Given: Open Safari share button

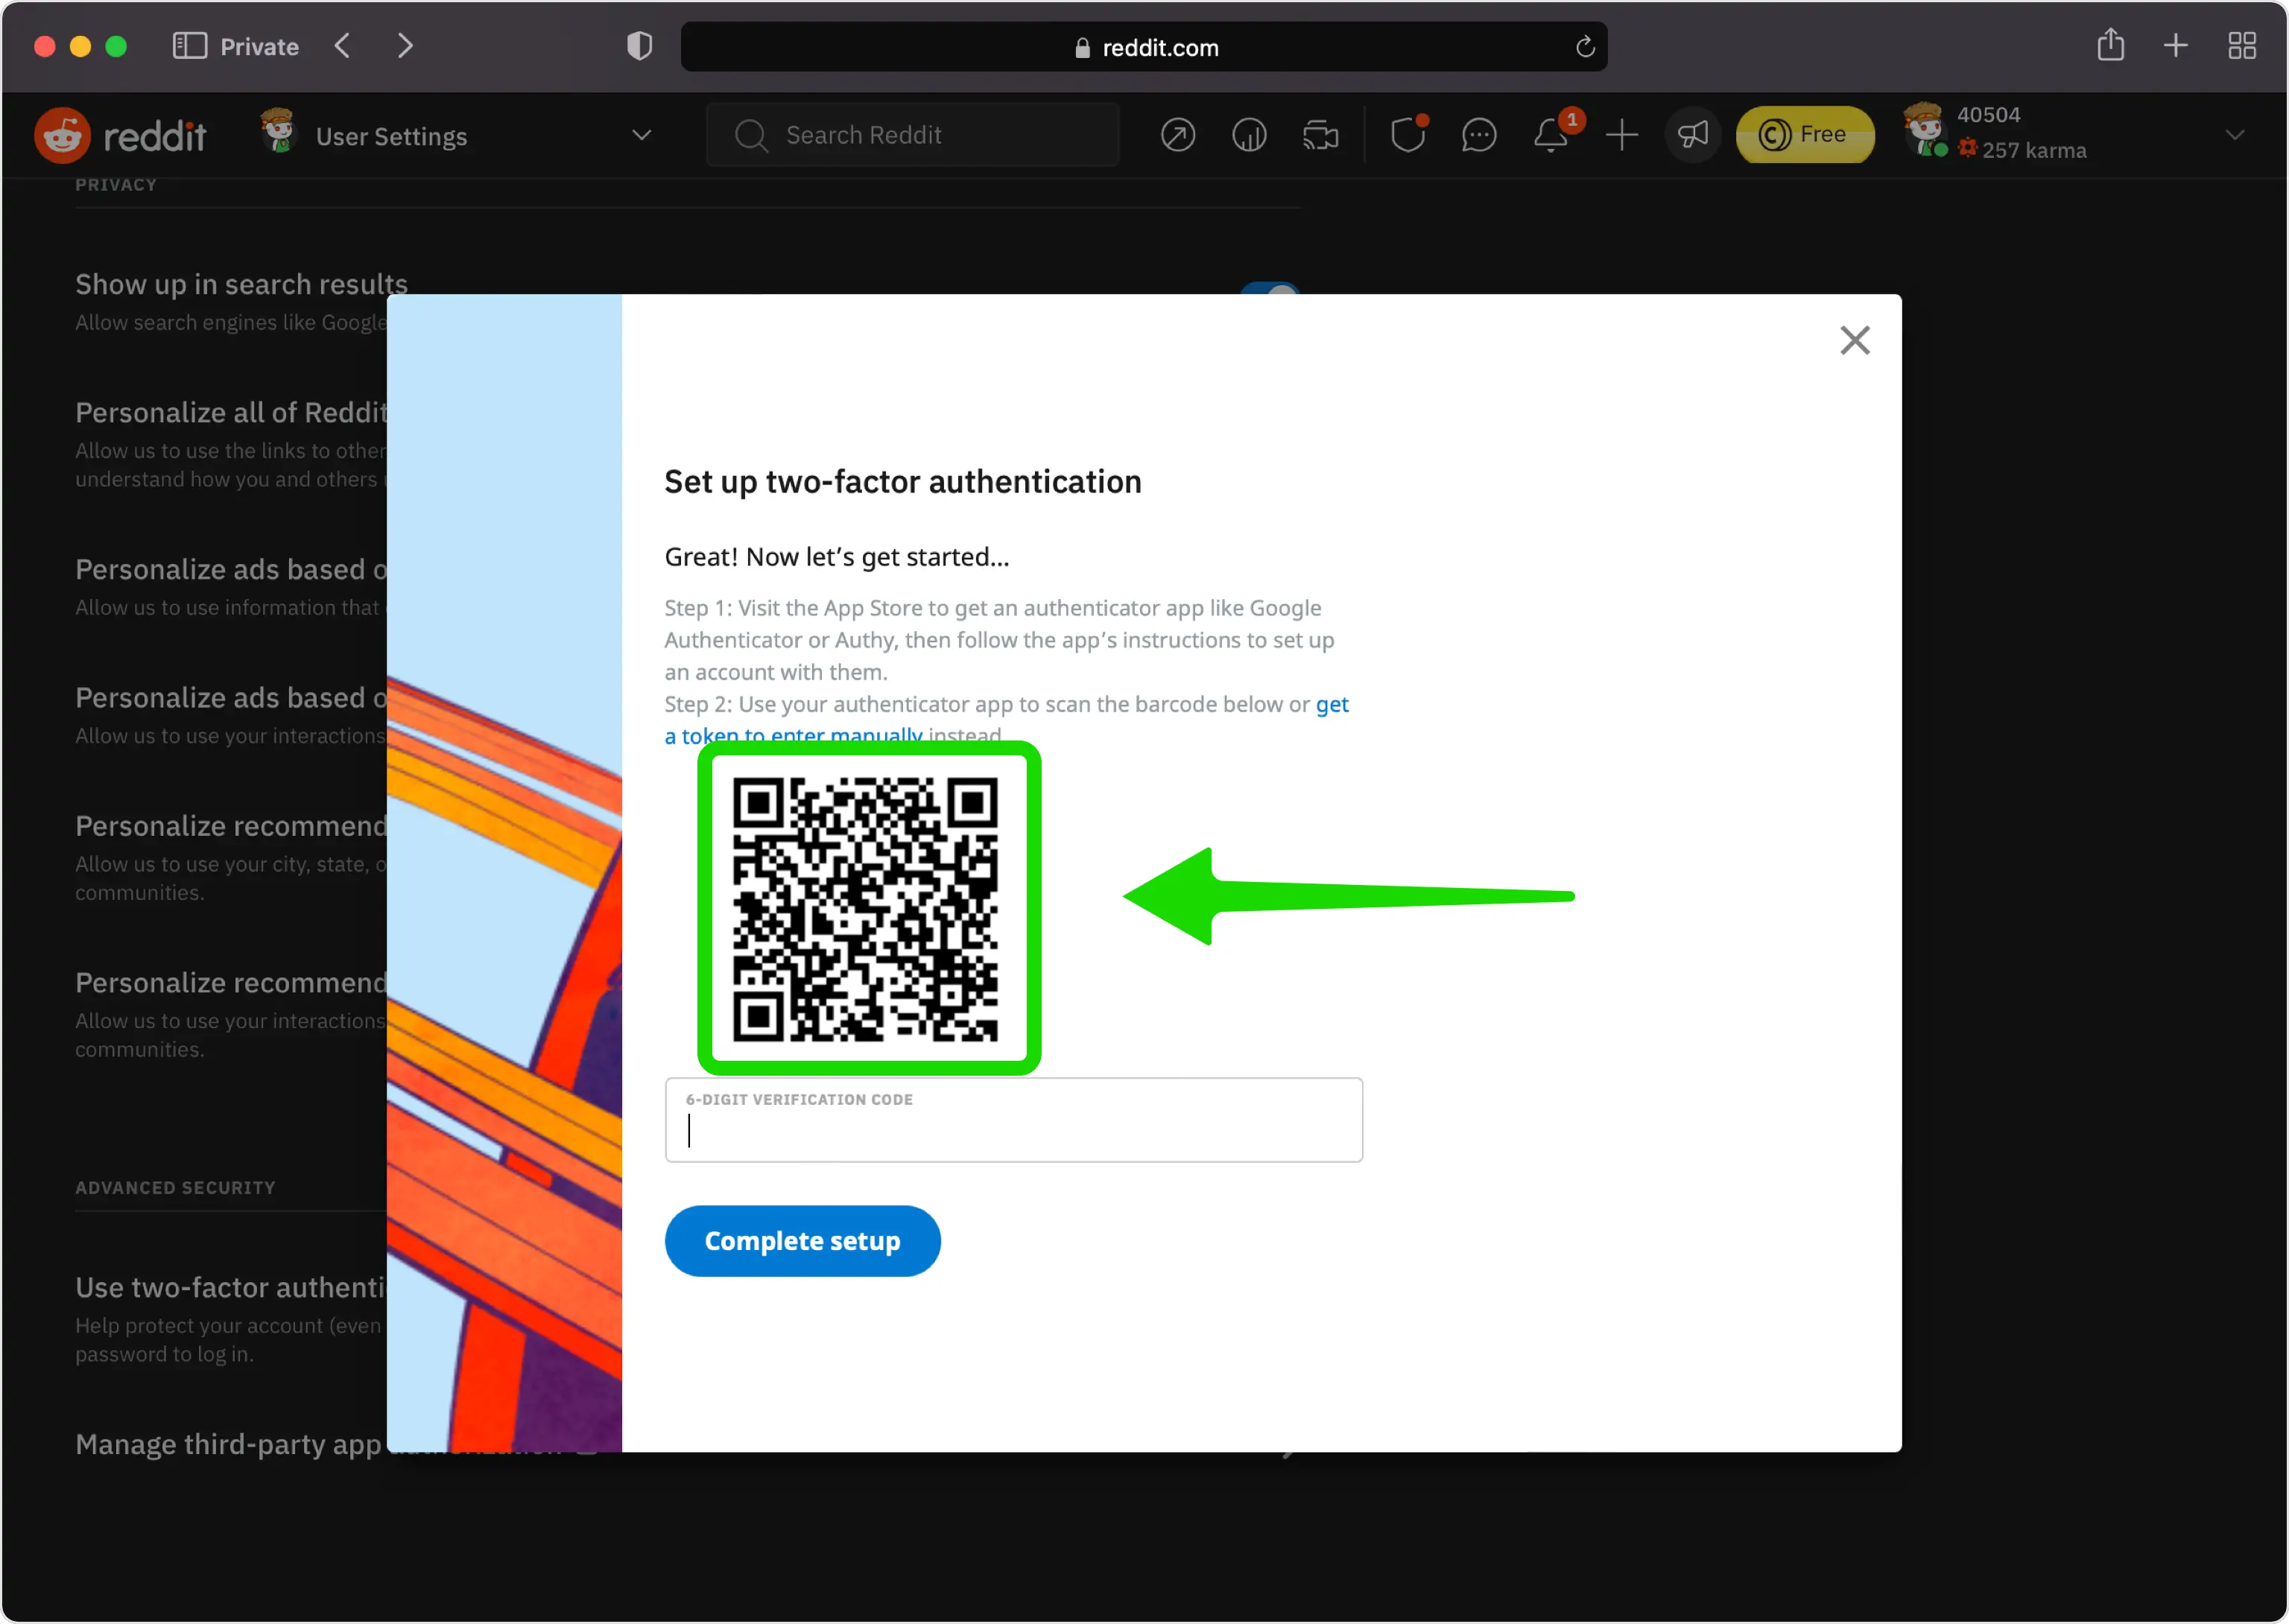Looking at the screenshot, I should coord(2110,45).
